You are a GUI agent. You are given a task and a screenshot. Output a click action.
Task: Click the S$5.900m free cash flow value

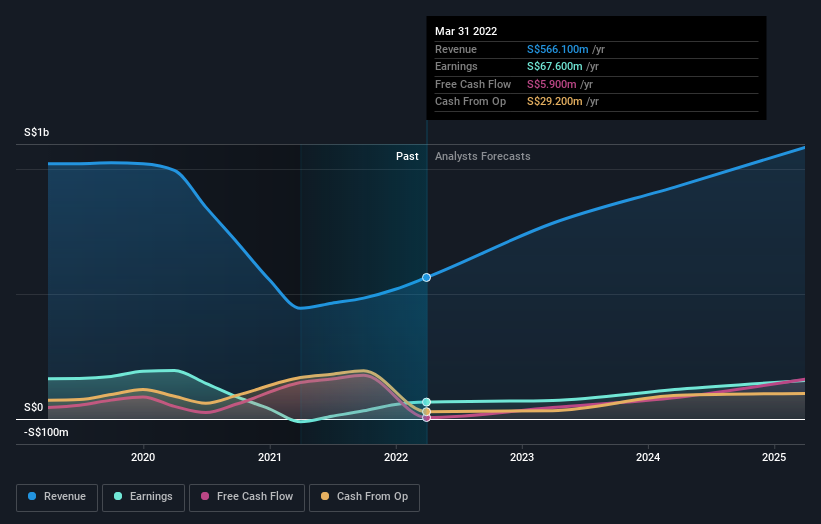551,84
